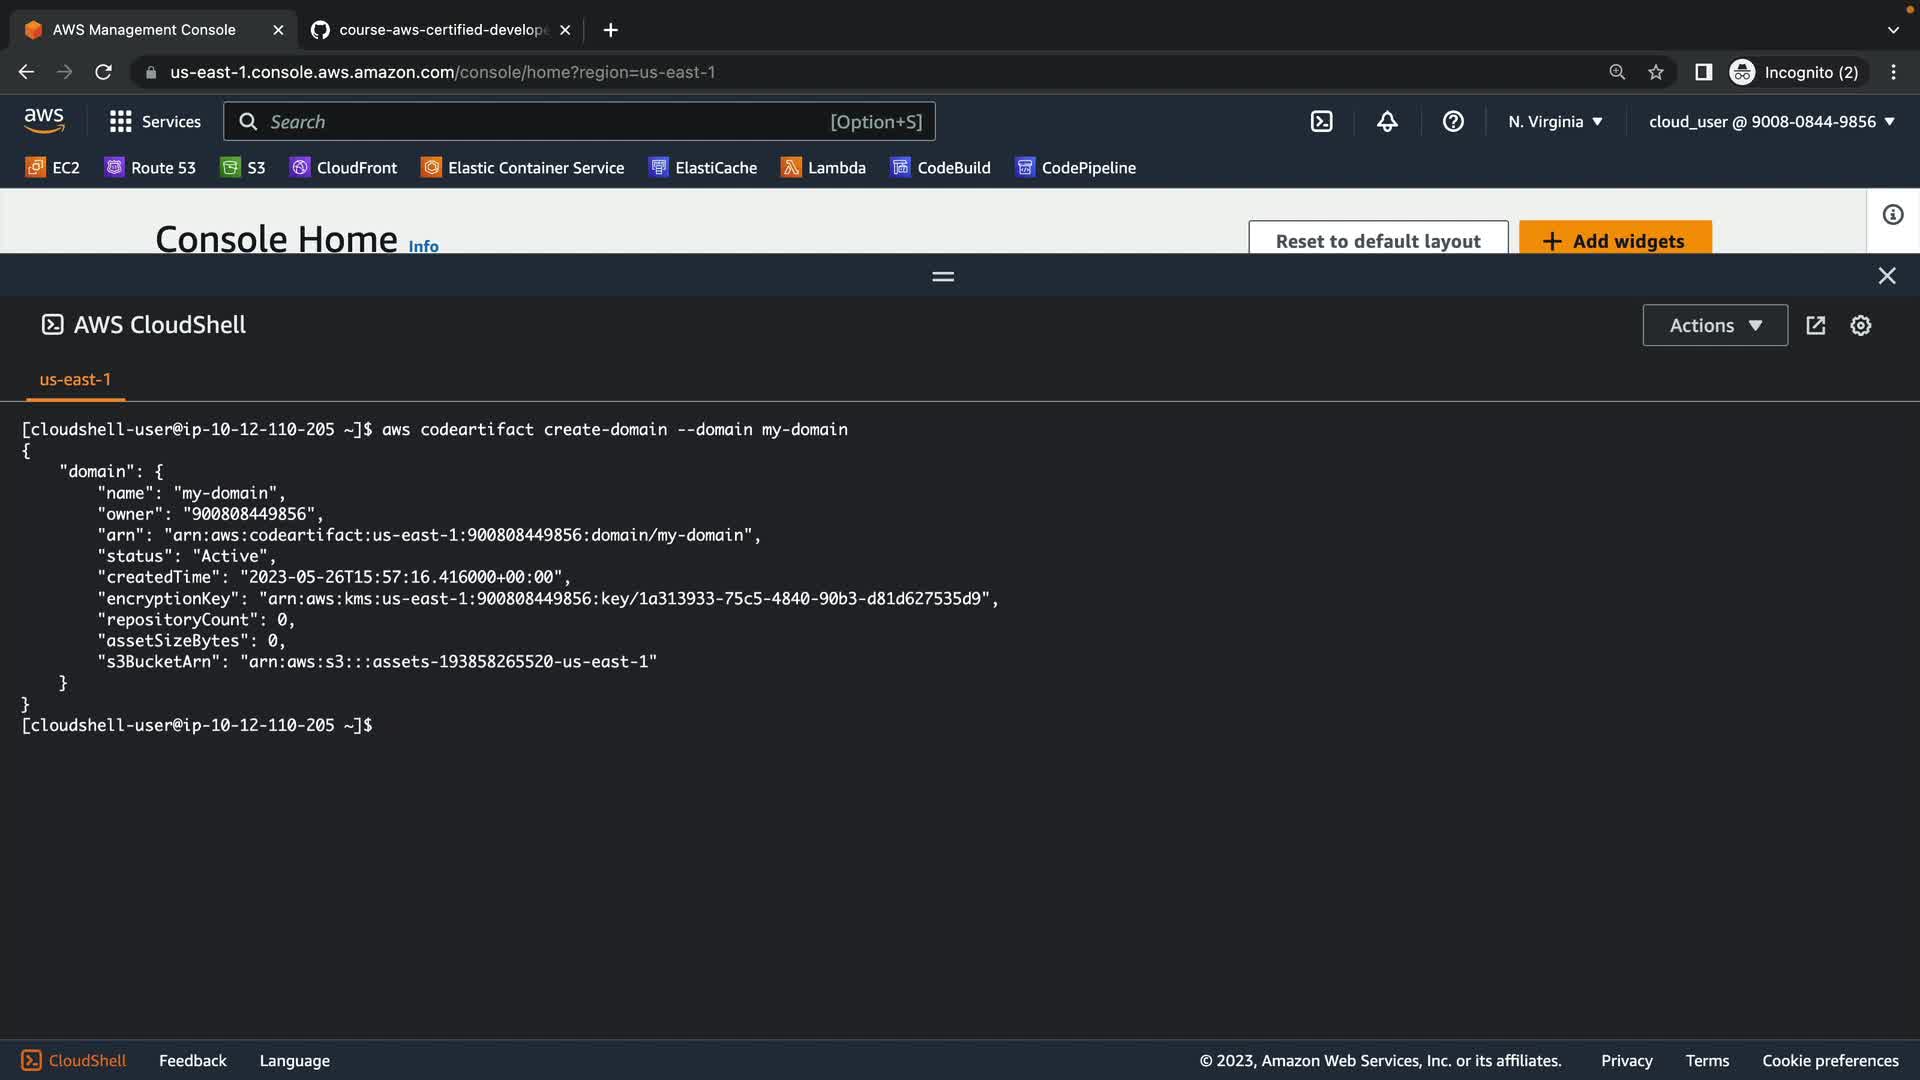The height and width of the screenshot is (1080, 1920).
Task: Click the help question mark icon
Action: [x=1453, y=122]
